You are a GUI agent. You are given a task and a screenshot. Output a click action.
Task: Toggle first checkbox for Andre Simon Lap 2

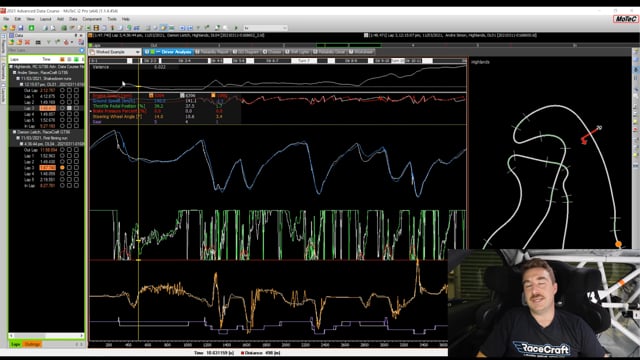click(62, 102)
